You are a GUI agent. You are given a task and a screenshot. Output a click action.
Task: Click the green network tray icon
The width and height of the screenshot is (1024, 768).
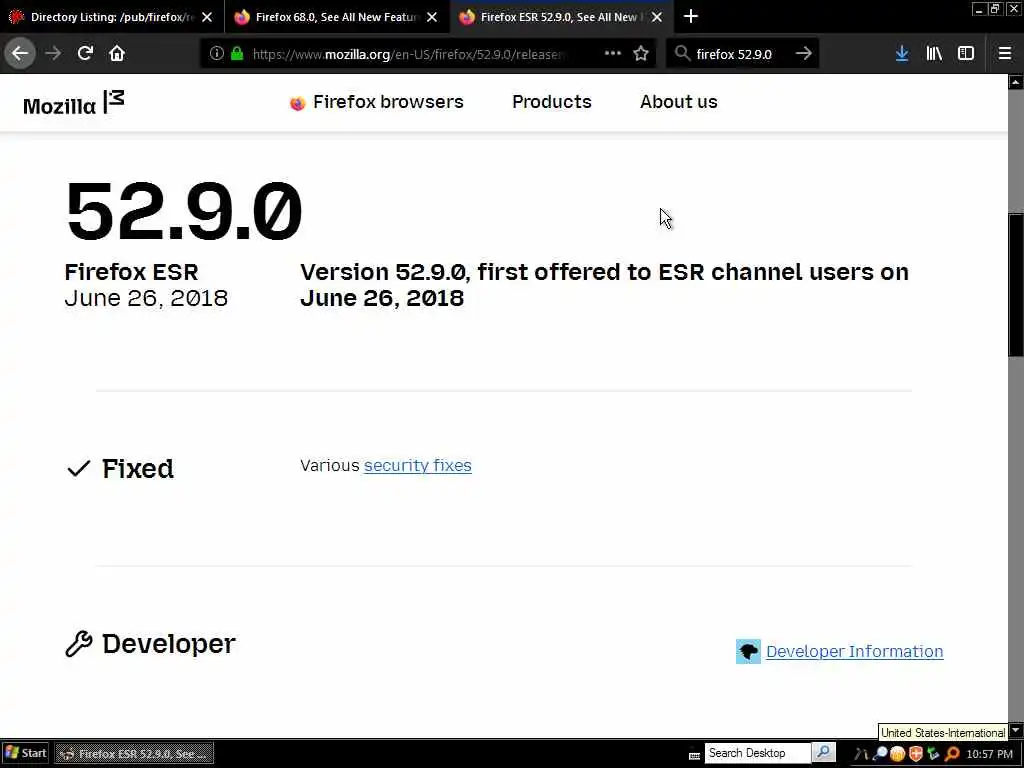[934, 754]
